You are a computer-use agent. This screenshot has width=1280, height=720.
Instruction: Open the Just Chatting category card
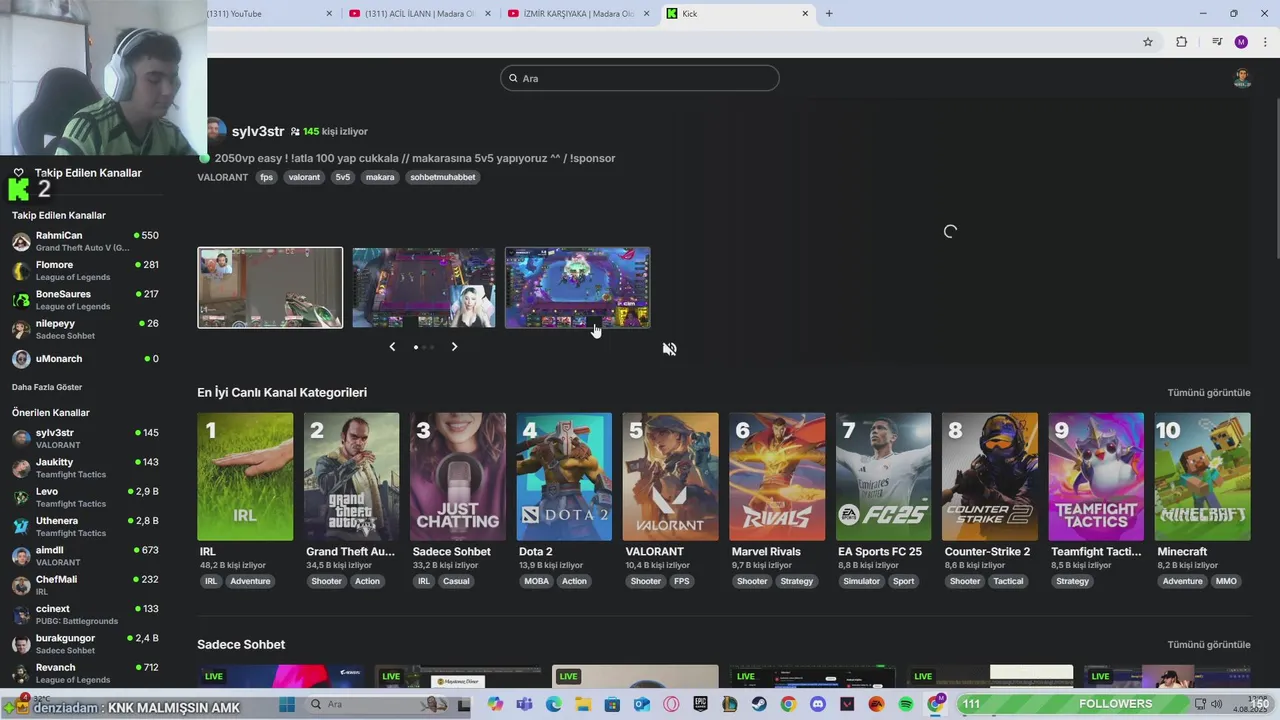click(x=458, y=477)
